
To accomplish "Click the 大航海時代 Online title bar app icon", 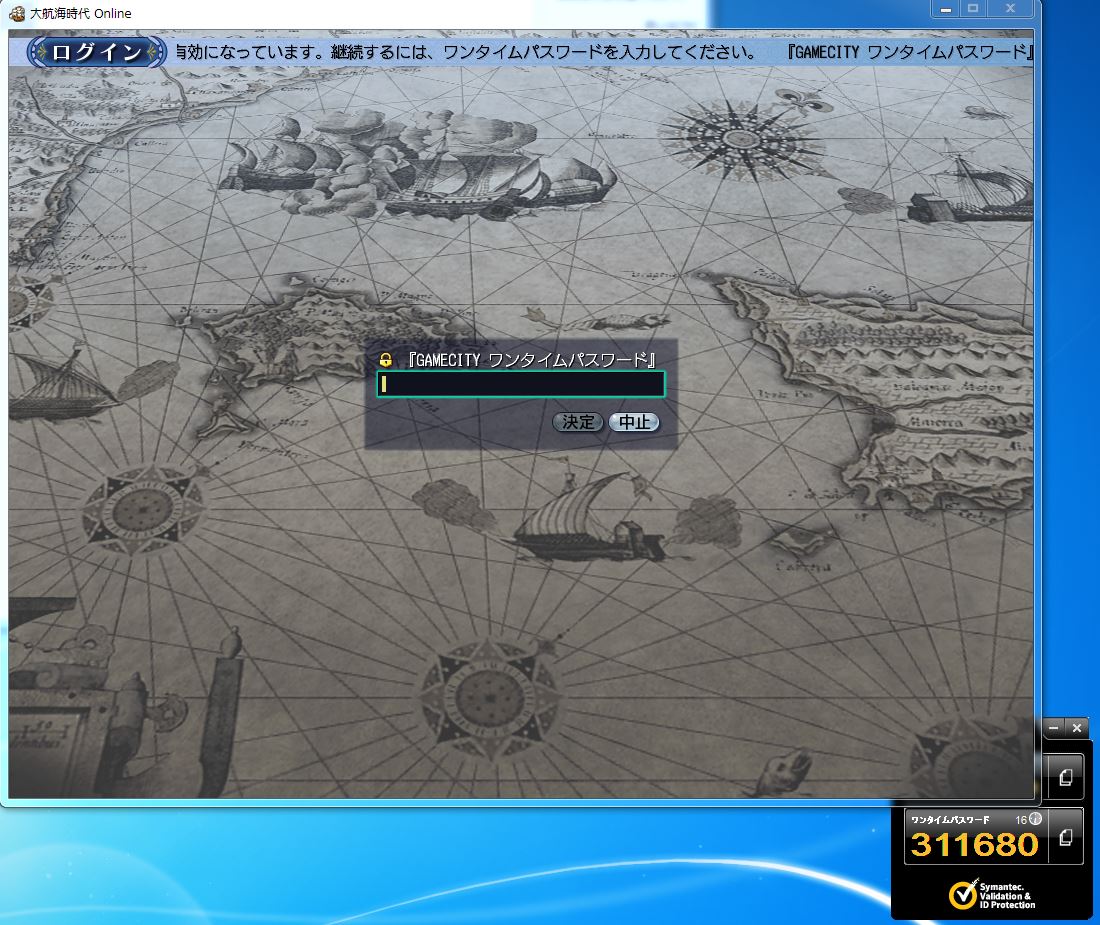I will [17, 13].
